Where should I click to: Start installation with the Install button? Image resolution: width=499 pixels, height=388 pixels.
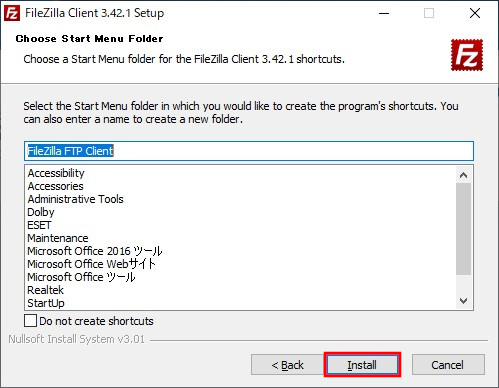click(362, 365)
